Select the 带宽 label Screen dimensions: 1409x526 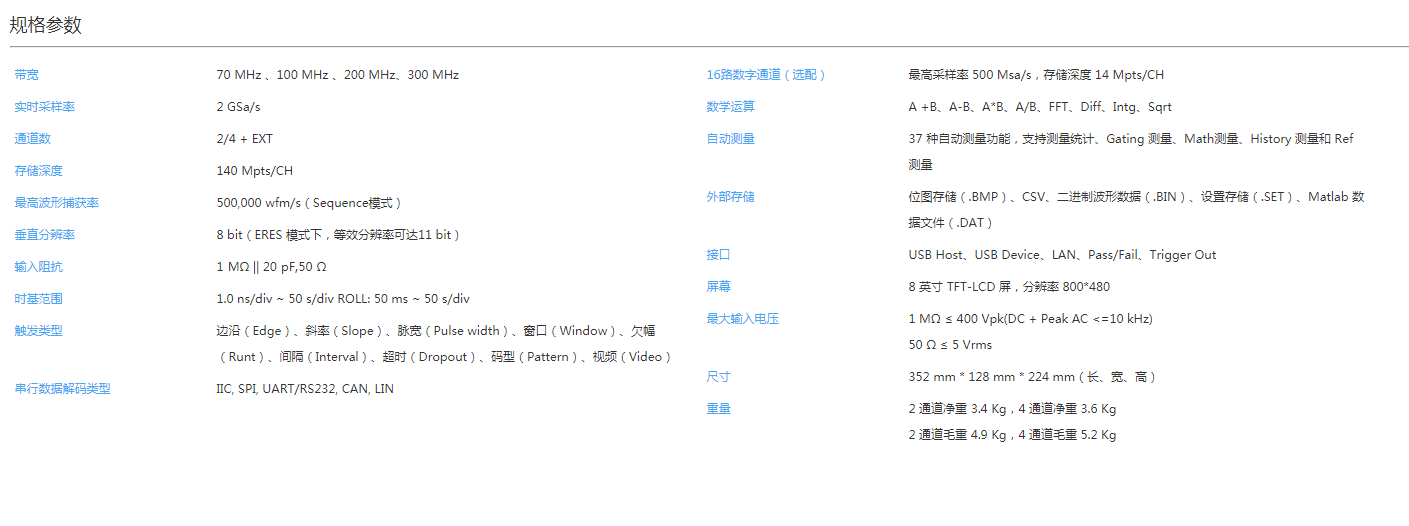(x=27, y=75)
